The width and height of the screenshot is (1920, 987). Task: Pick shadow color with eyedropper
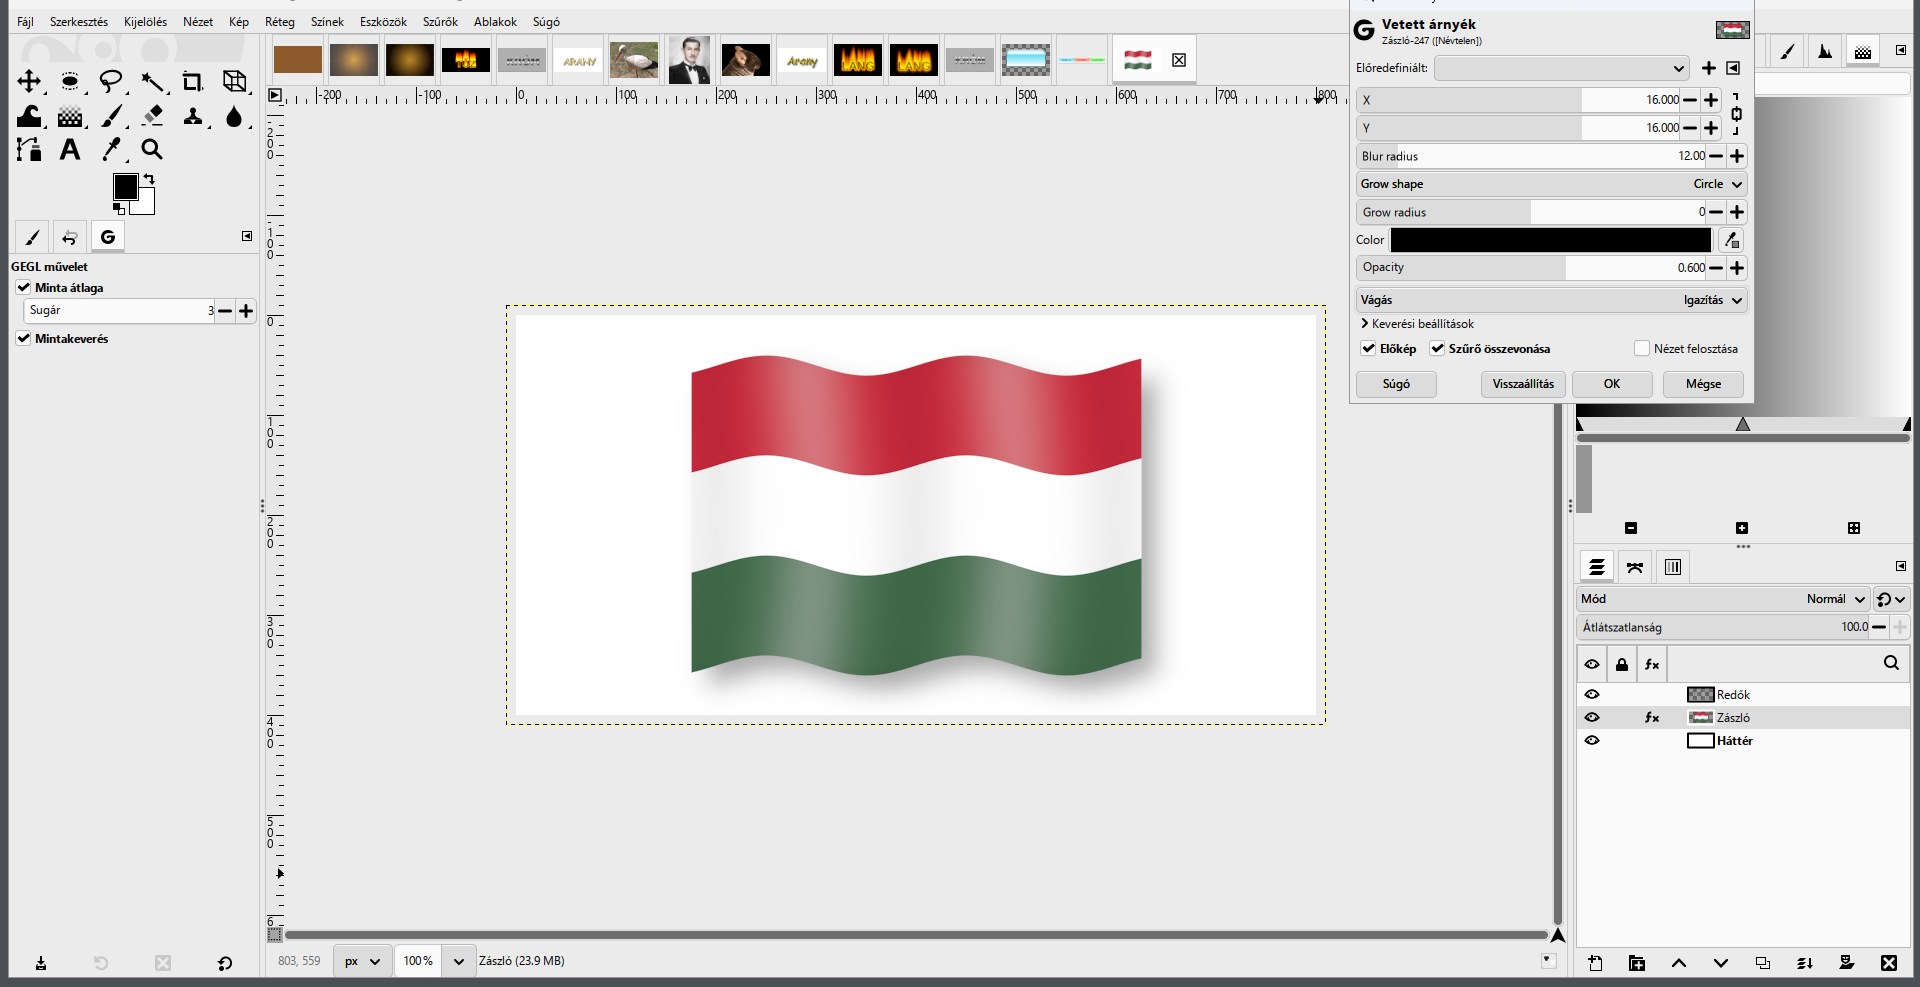click(1731, 240)
